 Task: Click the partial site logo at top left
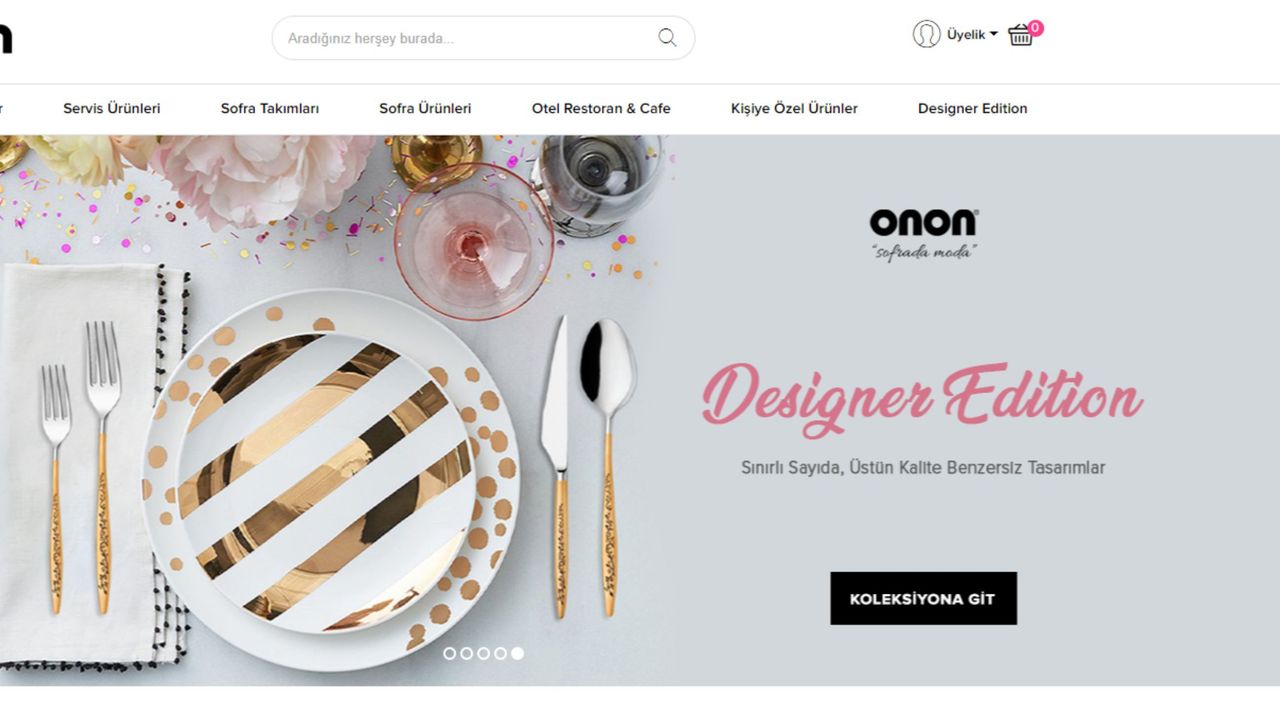coord(5,37)
